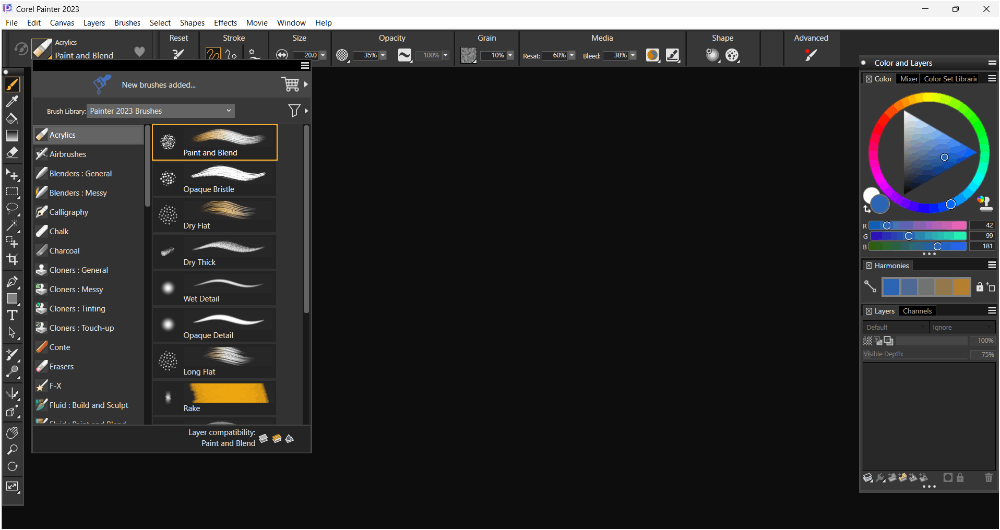
Task: Switch to the Channels tab
Action: [x=917, y=311]
